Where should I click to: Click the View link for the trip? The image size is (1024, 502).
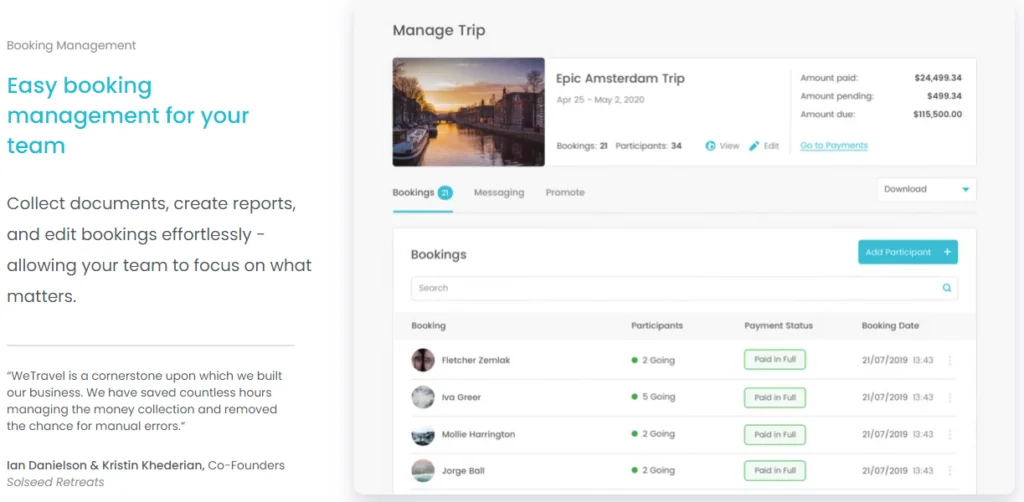722,146
